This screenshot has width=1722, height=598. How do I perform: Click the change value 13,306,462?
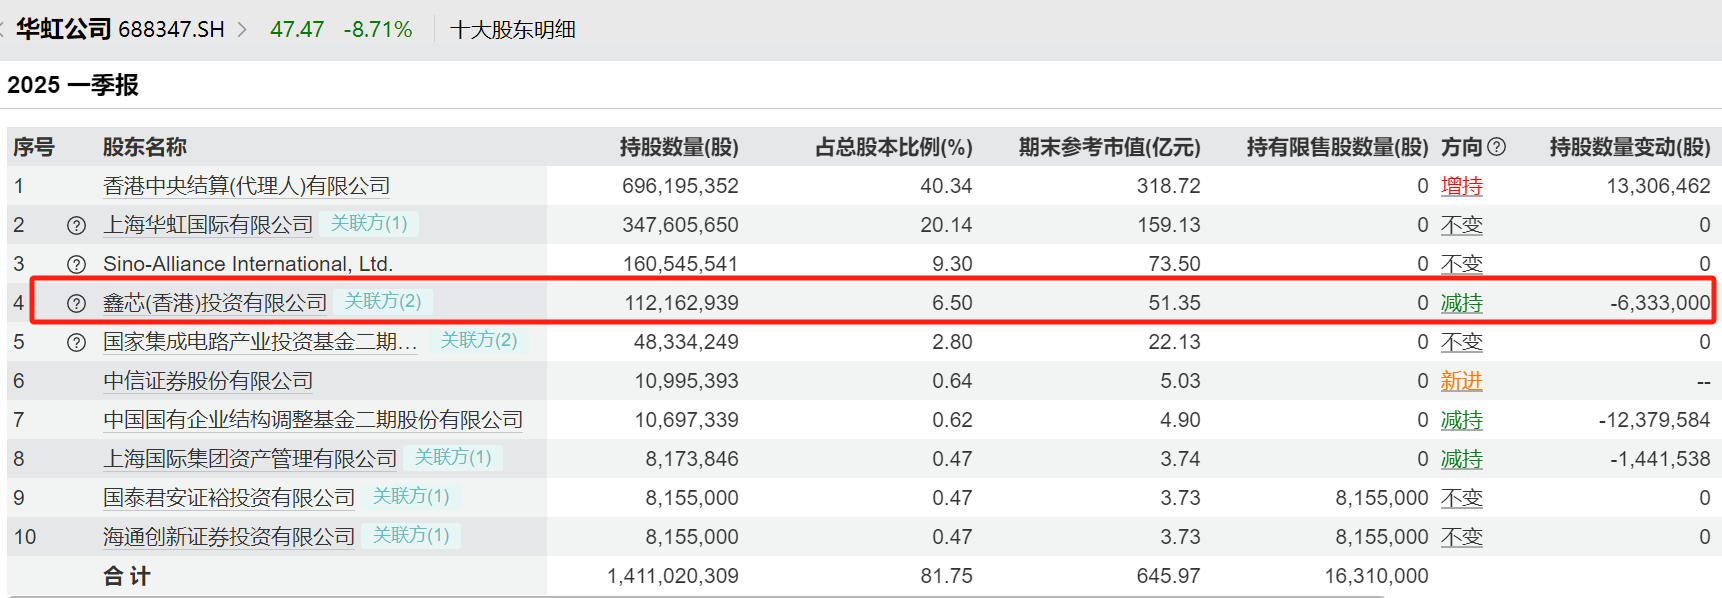[1659, 186]
